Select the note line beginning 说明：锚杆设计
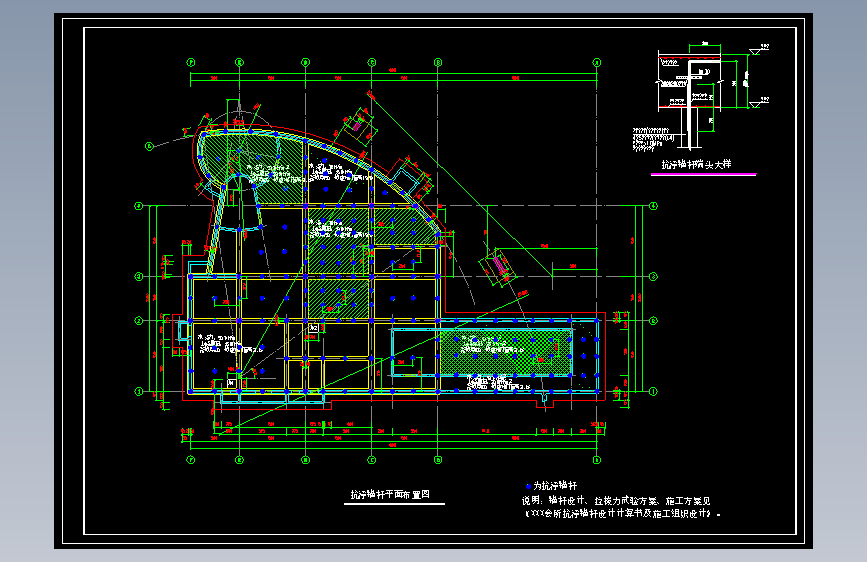 click(616, 501)
